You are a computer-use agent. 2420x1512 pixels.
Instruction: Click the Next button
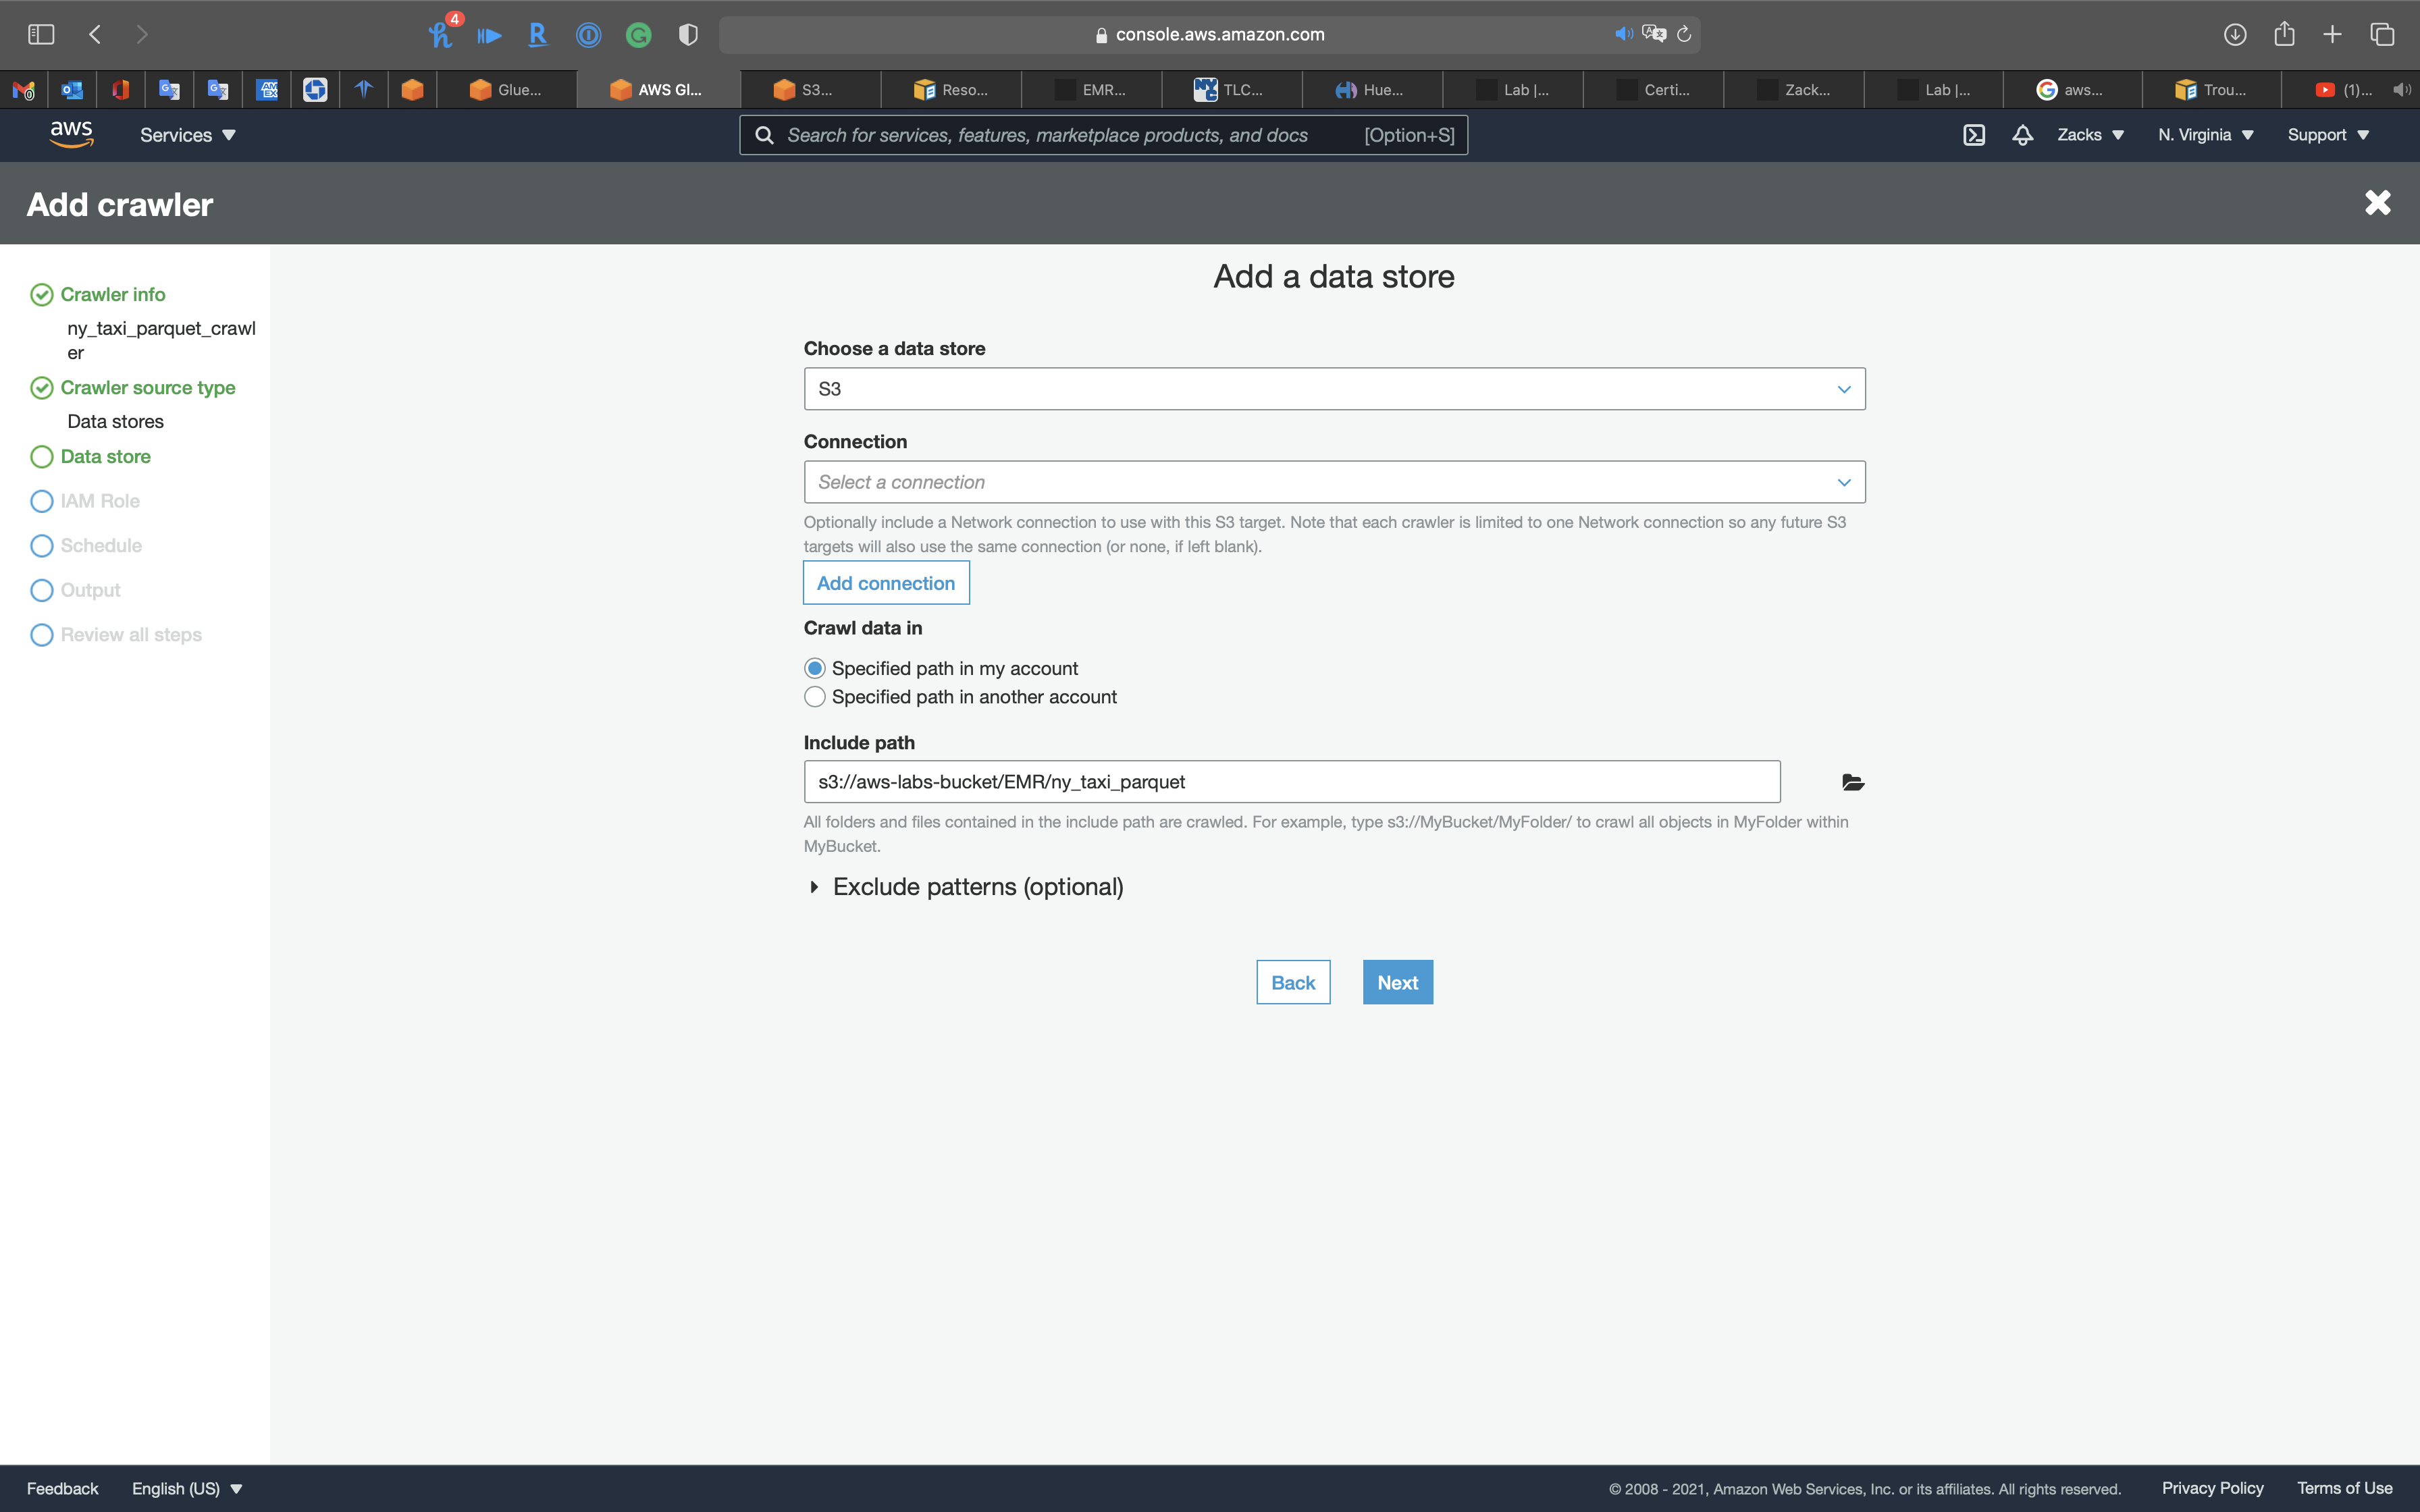pyautogui.click(x=1397, y=983)
